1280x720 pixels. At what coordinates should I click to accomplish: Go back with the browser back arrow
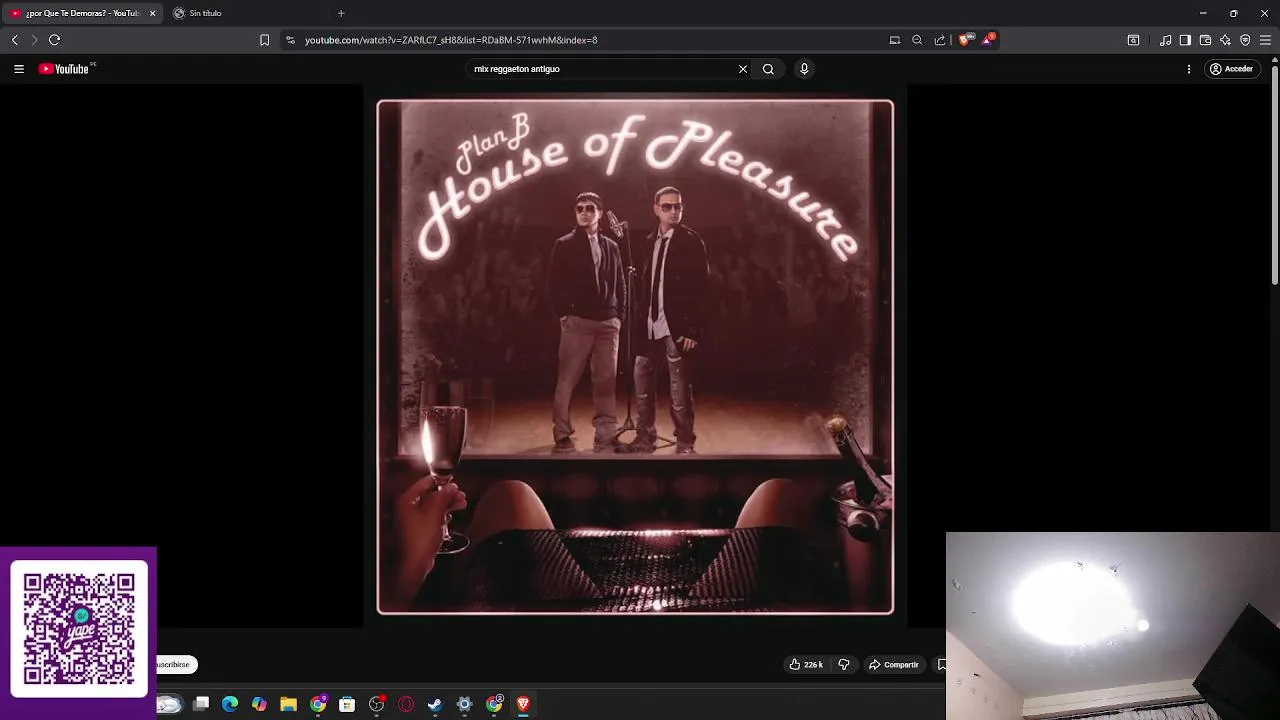pos(14,40)
